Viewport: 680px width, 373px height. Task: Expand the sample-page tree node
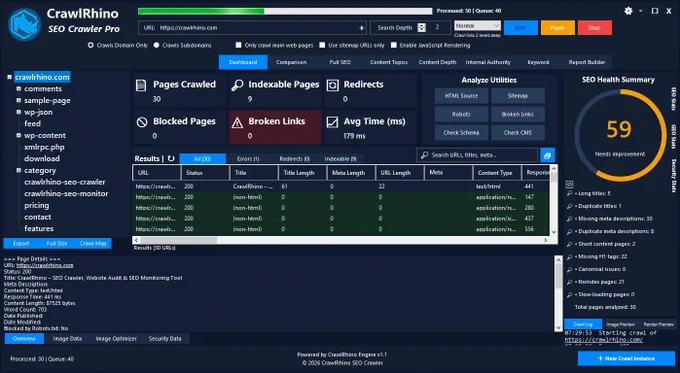tap(19, 100)
